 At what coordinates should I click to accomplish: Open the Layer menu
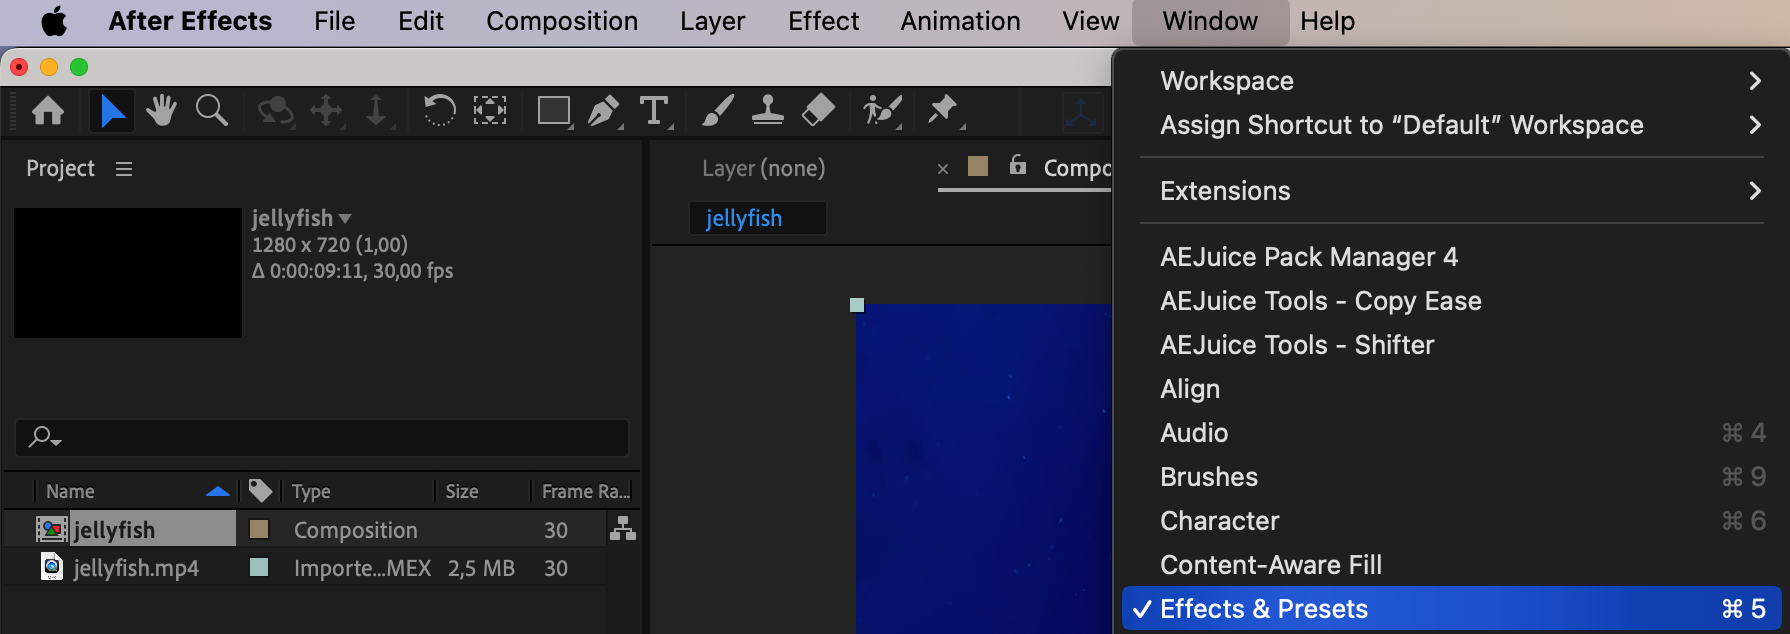pyautogui.click(x=712, y=21)
